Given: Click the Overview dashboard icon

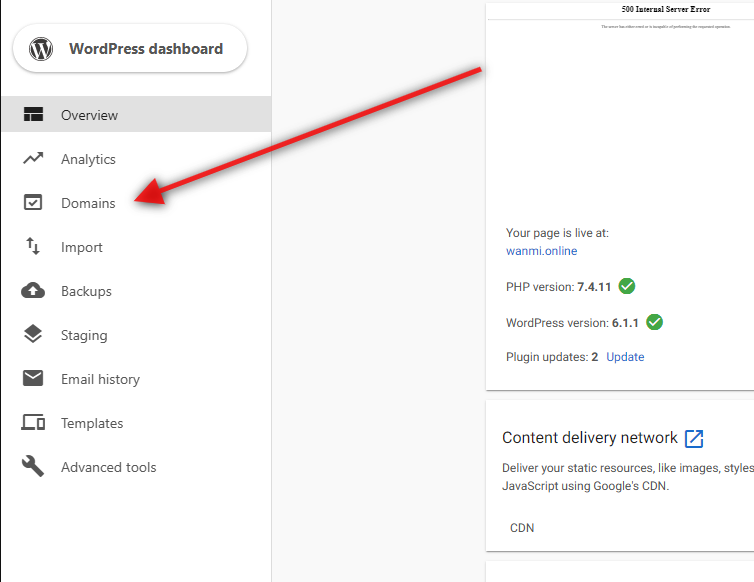Looking at the screenshot, I should [x=33, y=115].
